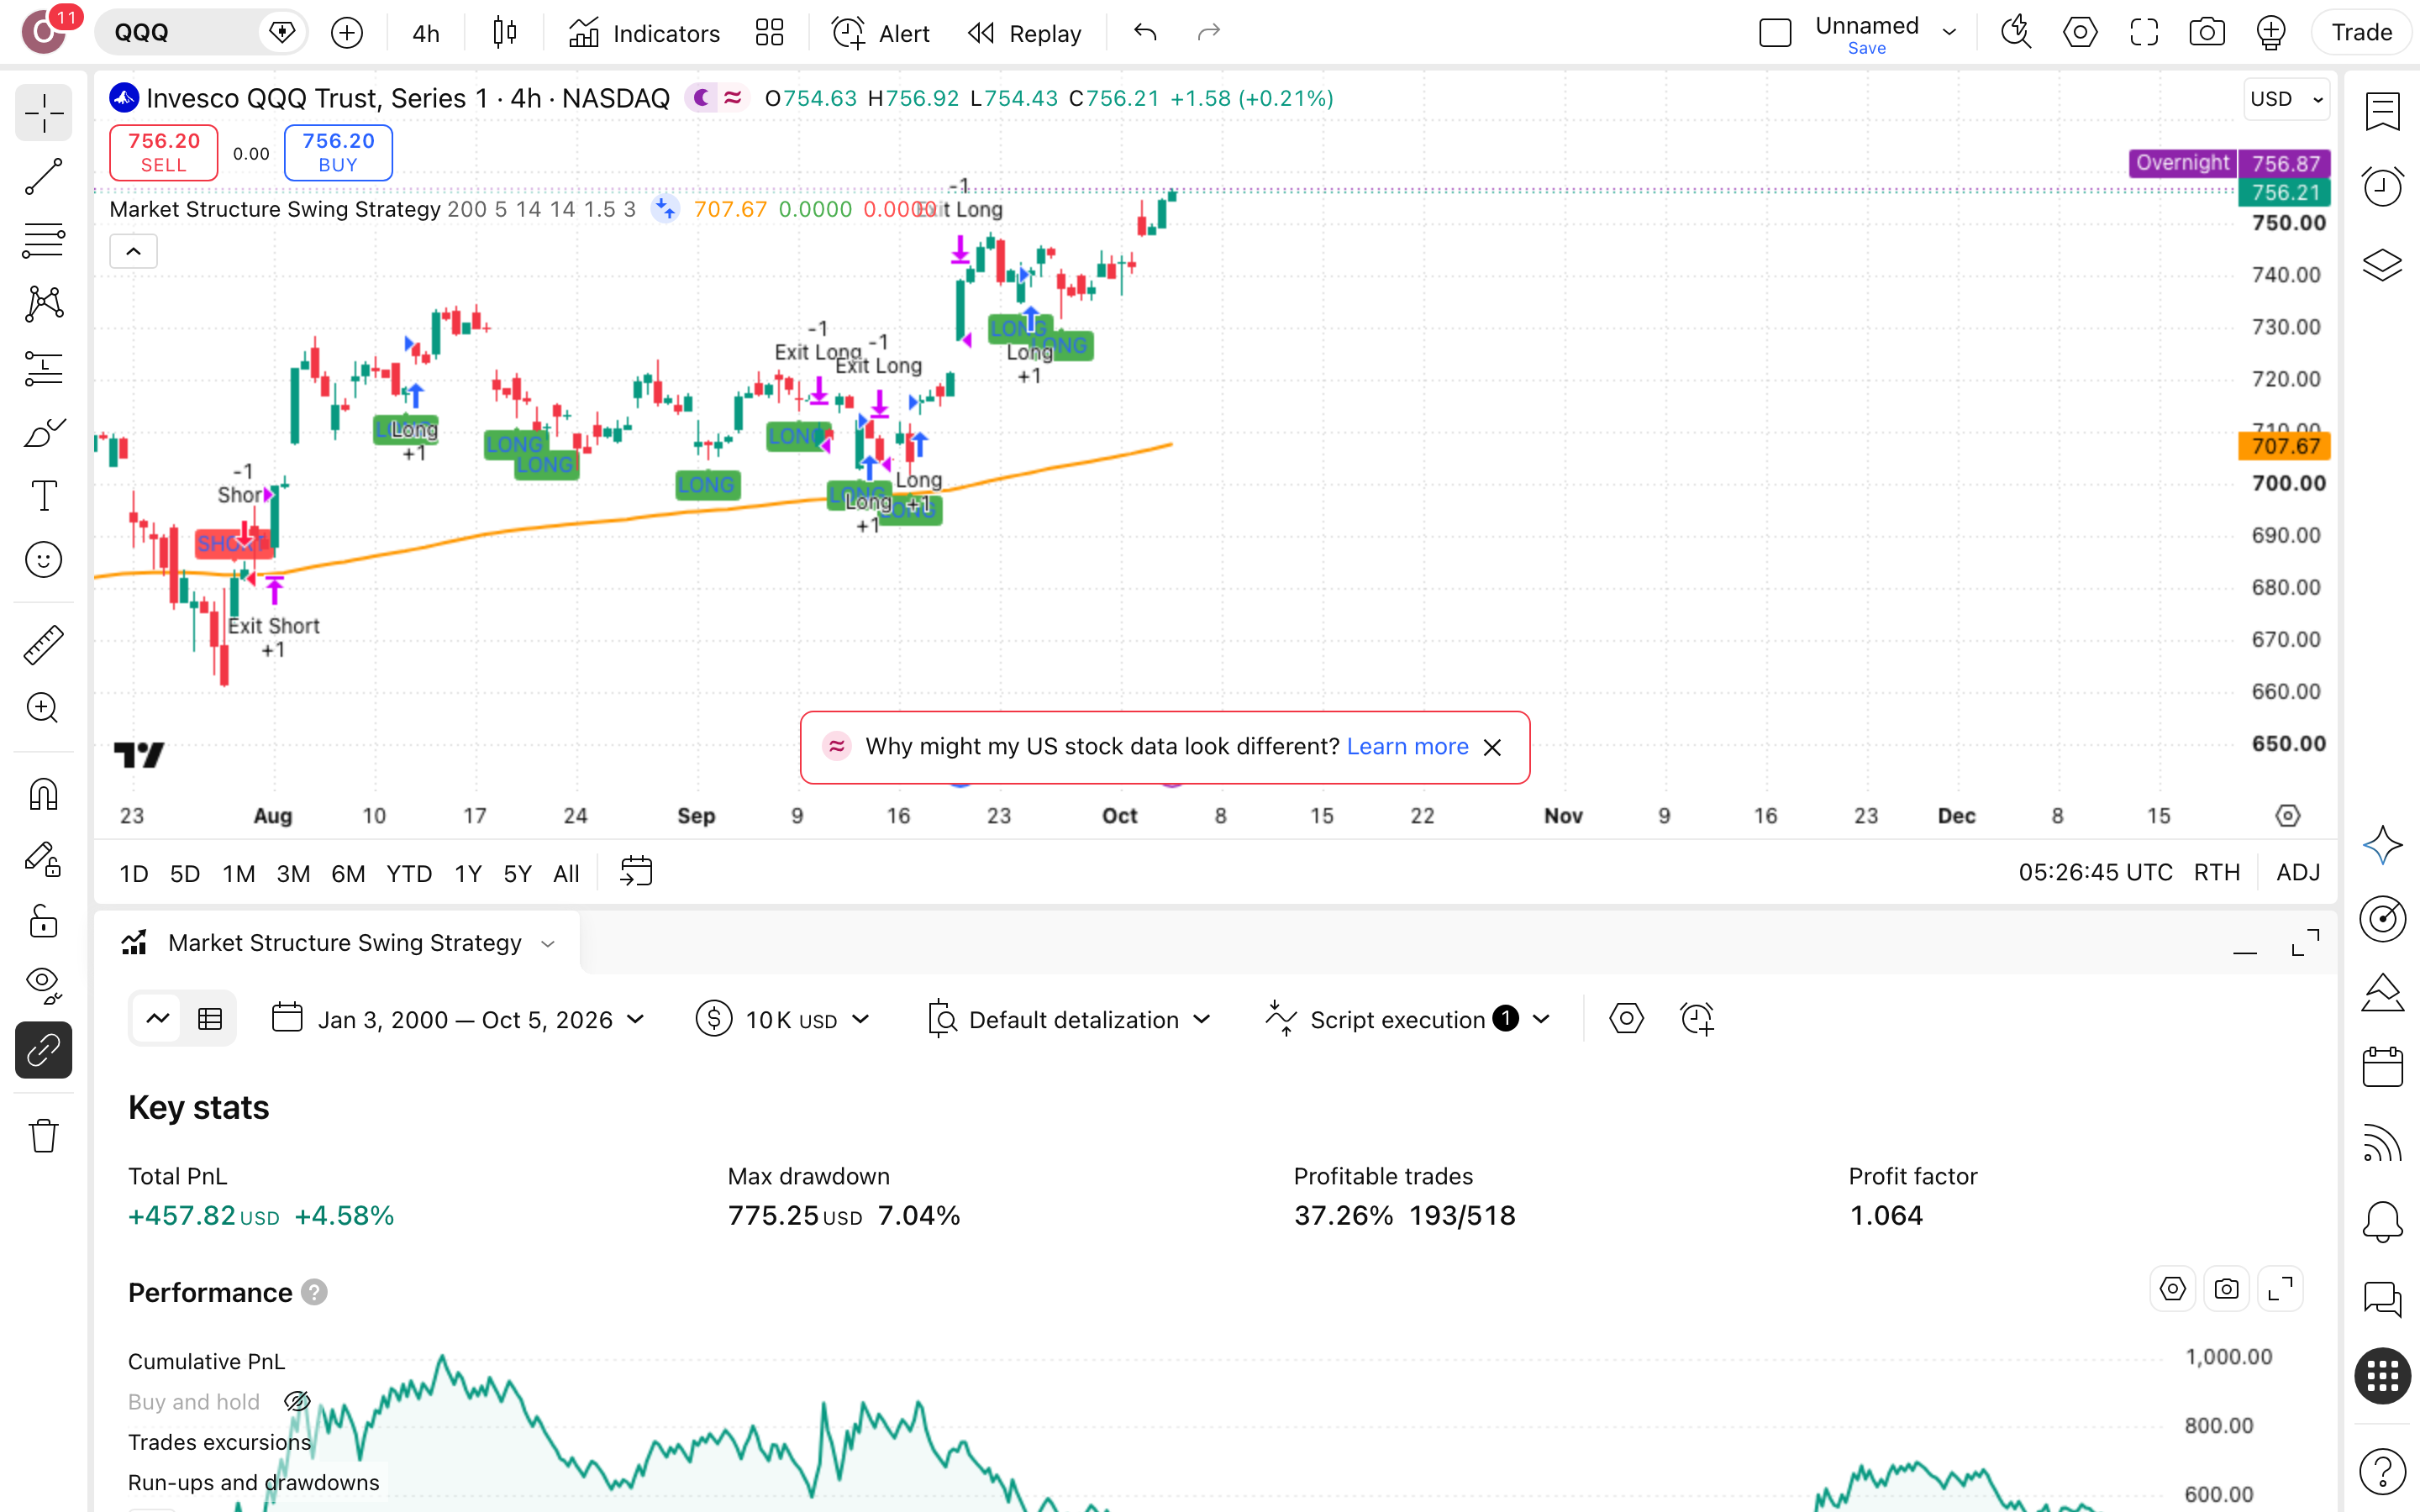This screenshot has height=1512, width=2420.
Task: Dismiss the US stock data notice
Action: point(1492,747)
